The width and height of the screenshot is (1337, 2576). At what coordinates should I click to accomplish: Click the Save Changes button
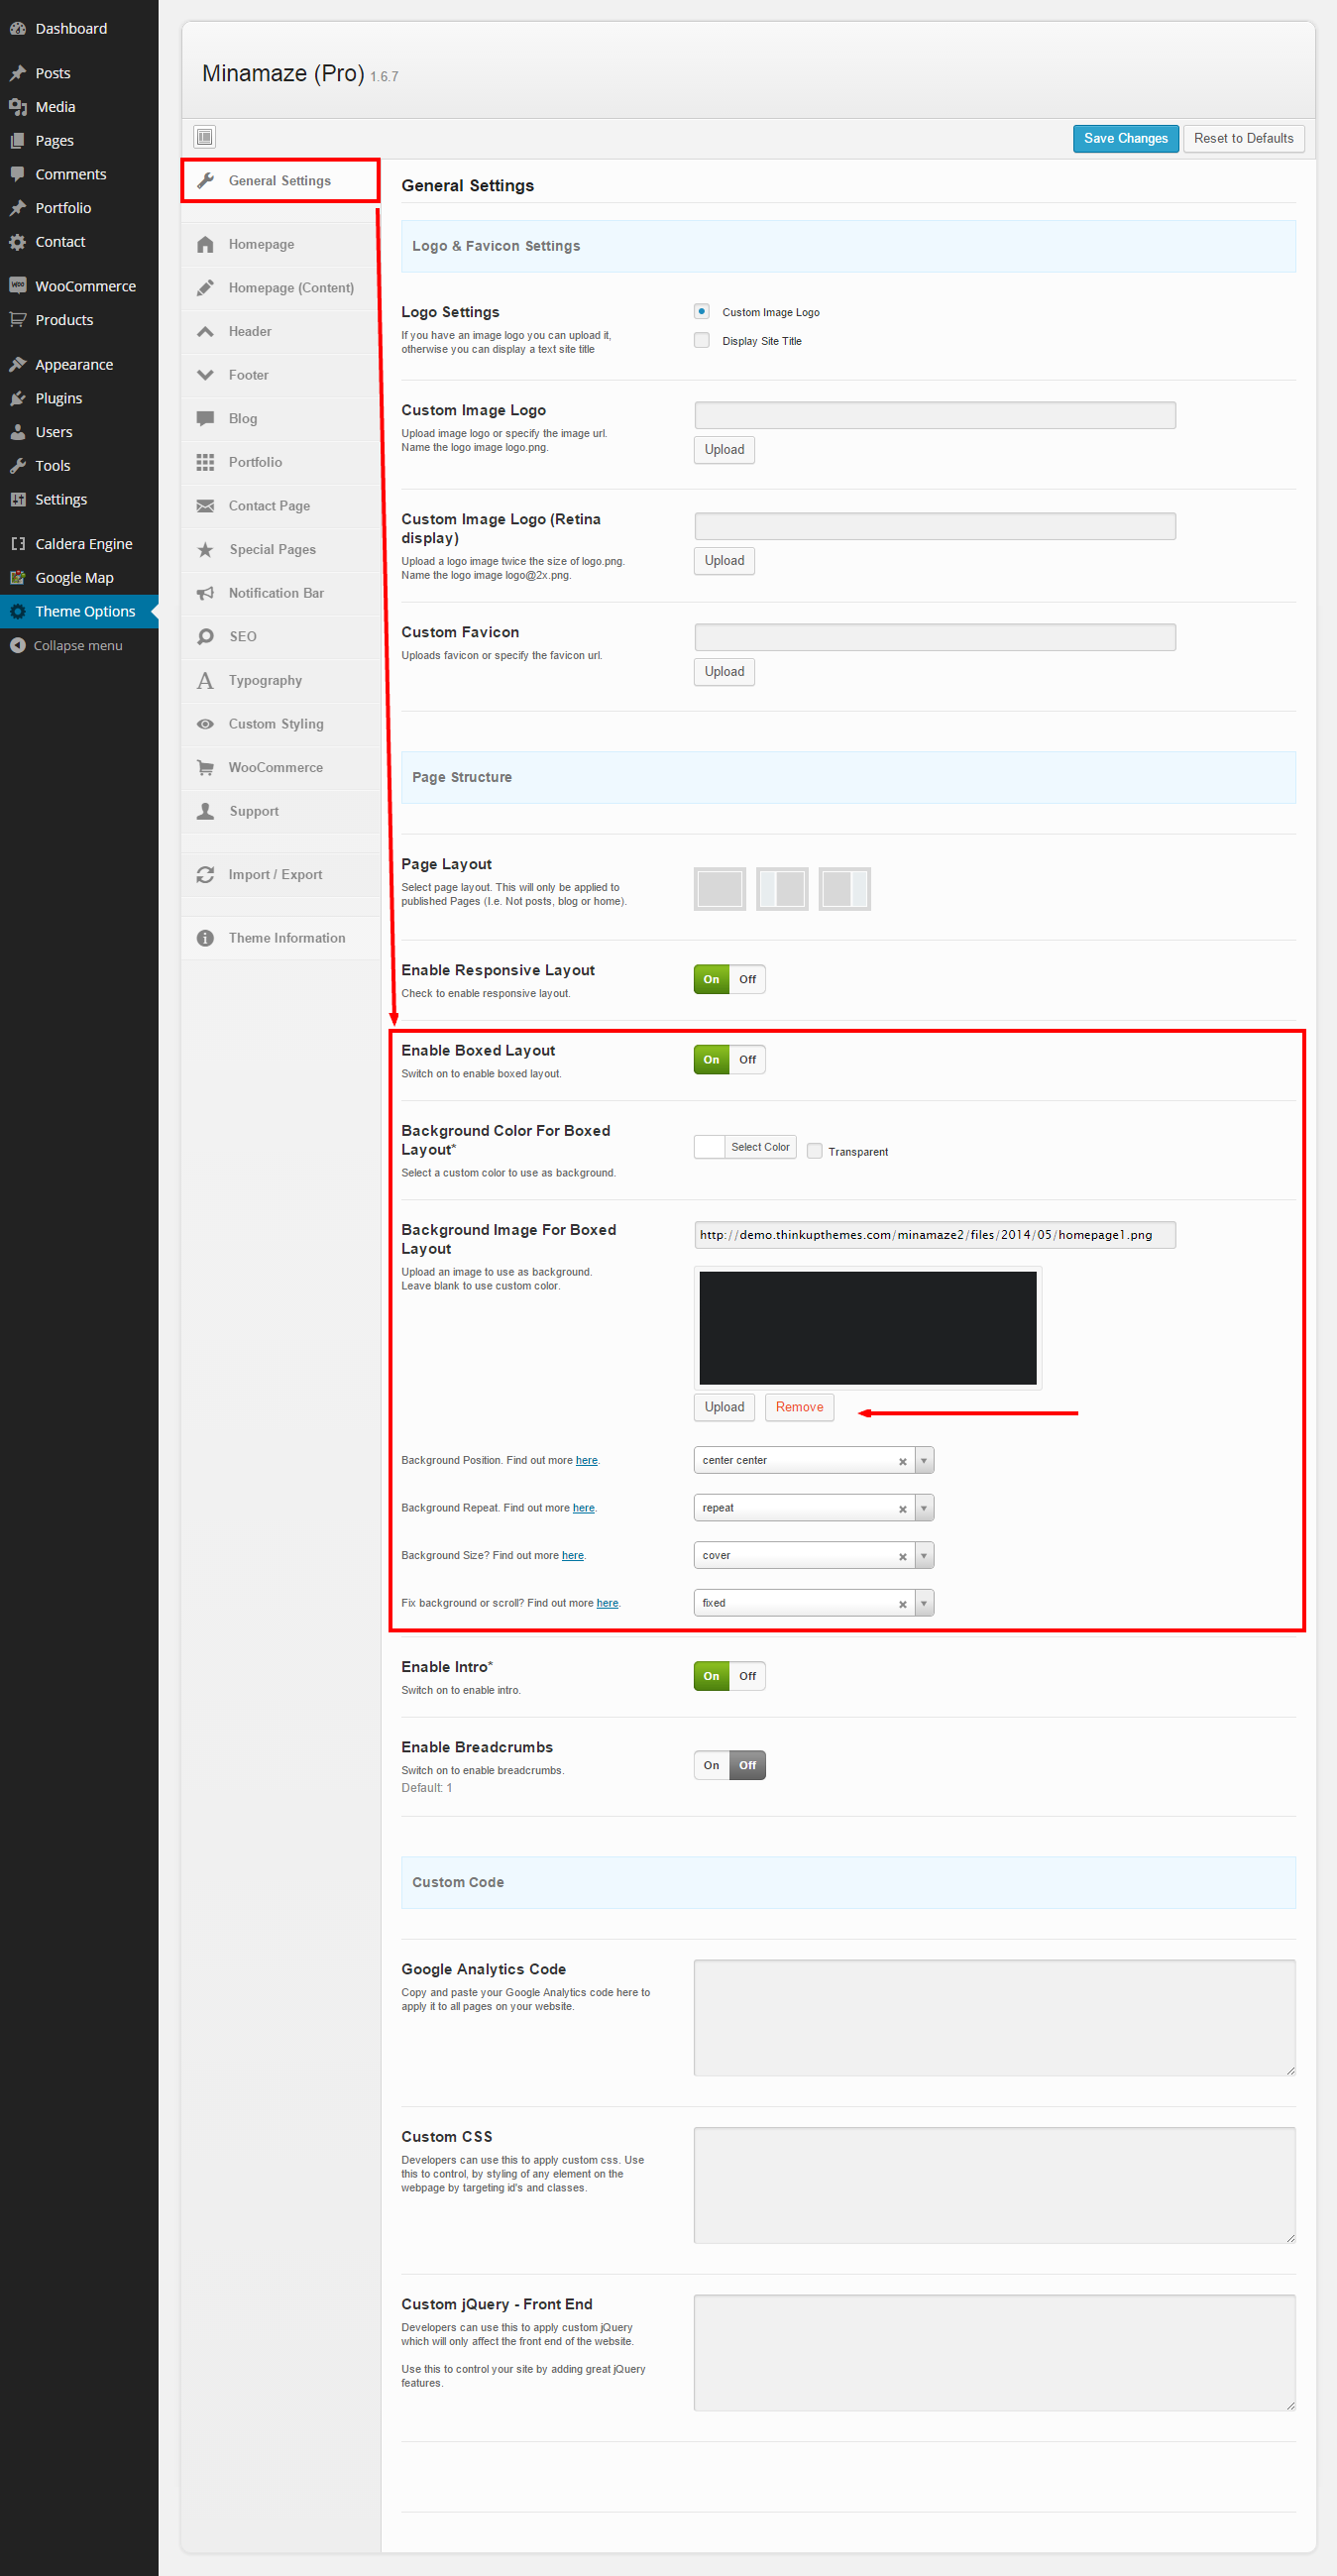[1125, 138]
